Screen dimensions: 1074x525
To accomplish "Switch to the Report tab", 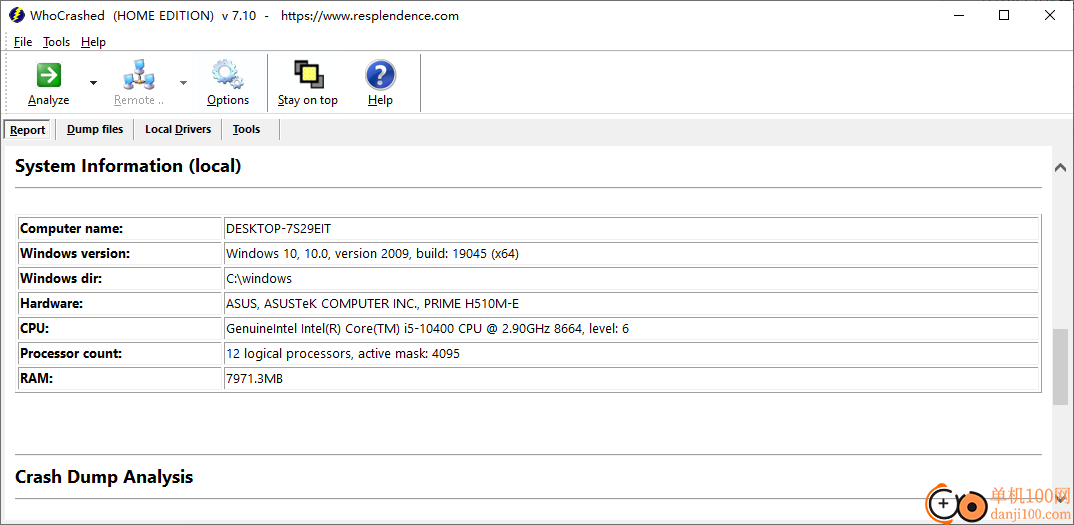I will coord(27,130).
